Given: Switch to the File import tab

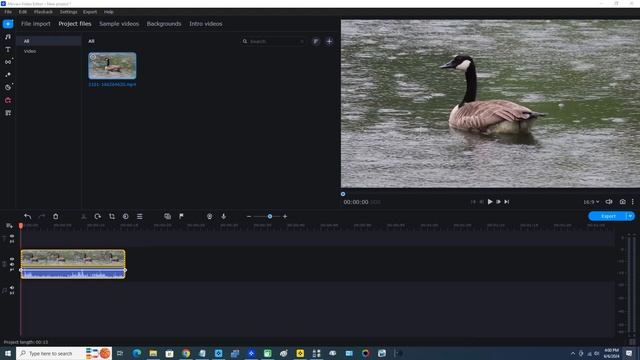Looking at the screenshot, I should [x=36, y=24].
